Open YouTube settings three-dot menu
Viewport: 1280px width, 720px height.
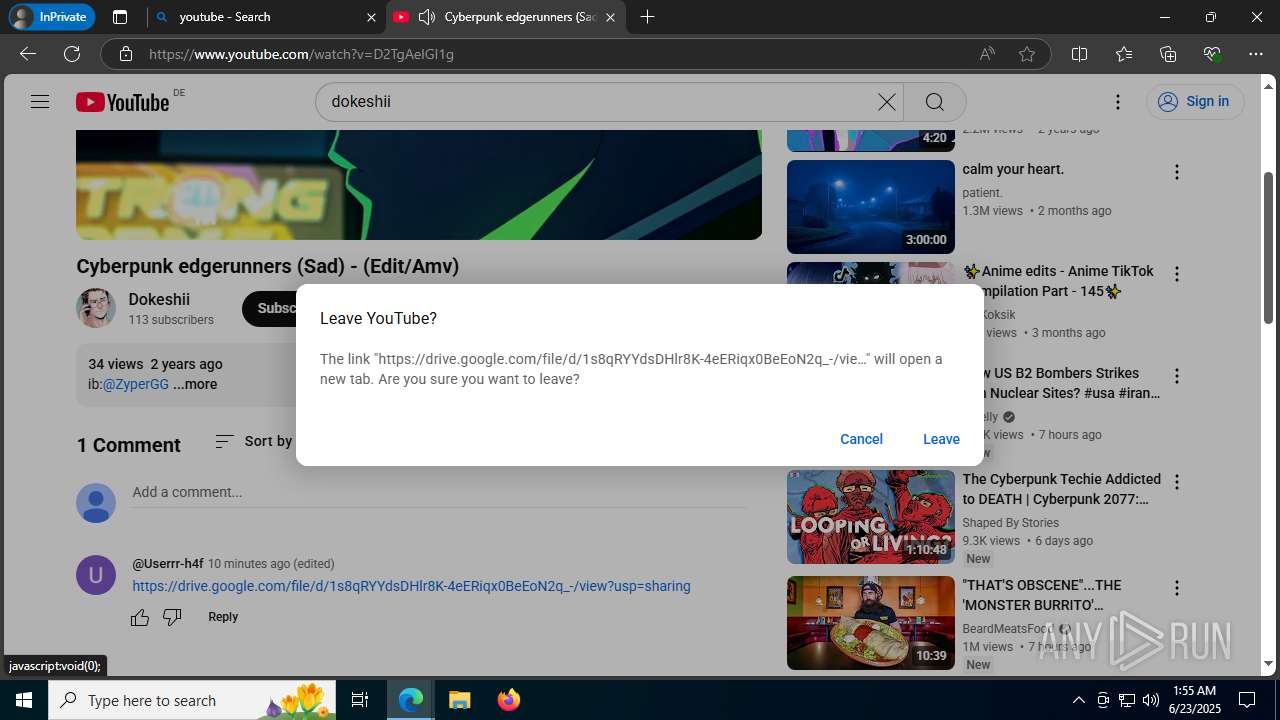(x=1118, y=101)
